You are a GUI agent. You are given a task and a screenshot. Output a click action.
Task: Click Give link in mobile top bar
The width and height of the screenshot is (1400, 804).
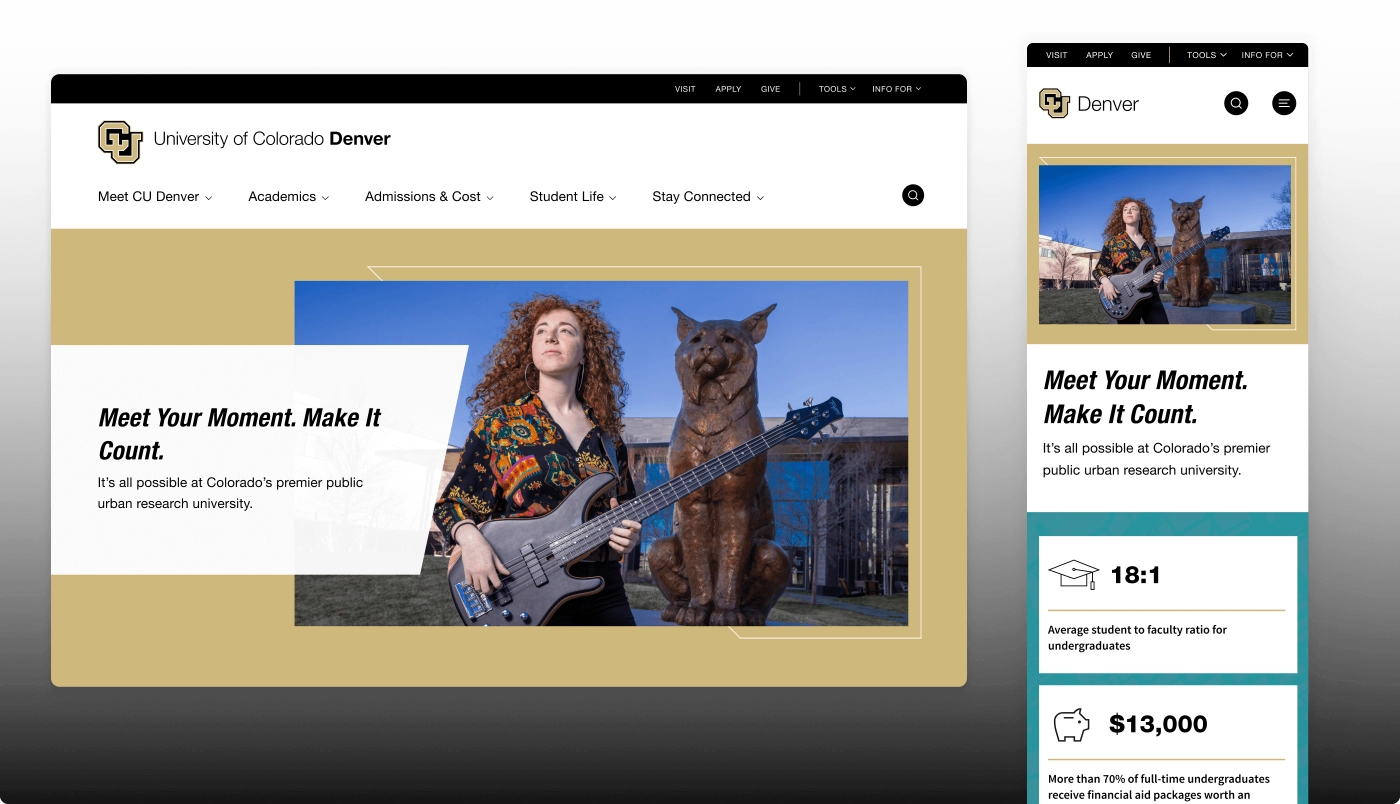[1141, 55]
